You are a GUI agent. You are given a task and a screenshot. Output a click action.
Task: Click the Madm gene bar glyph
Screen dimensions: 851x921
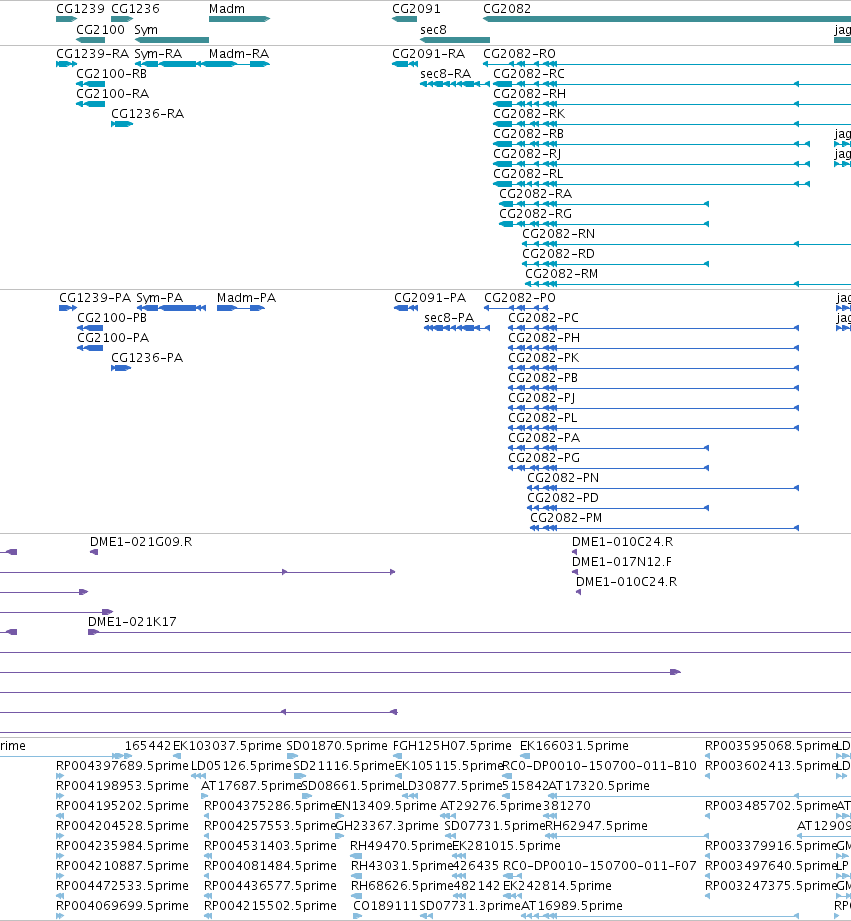239,19
